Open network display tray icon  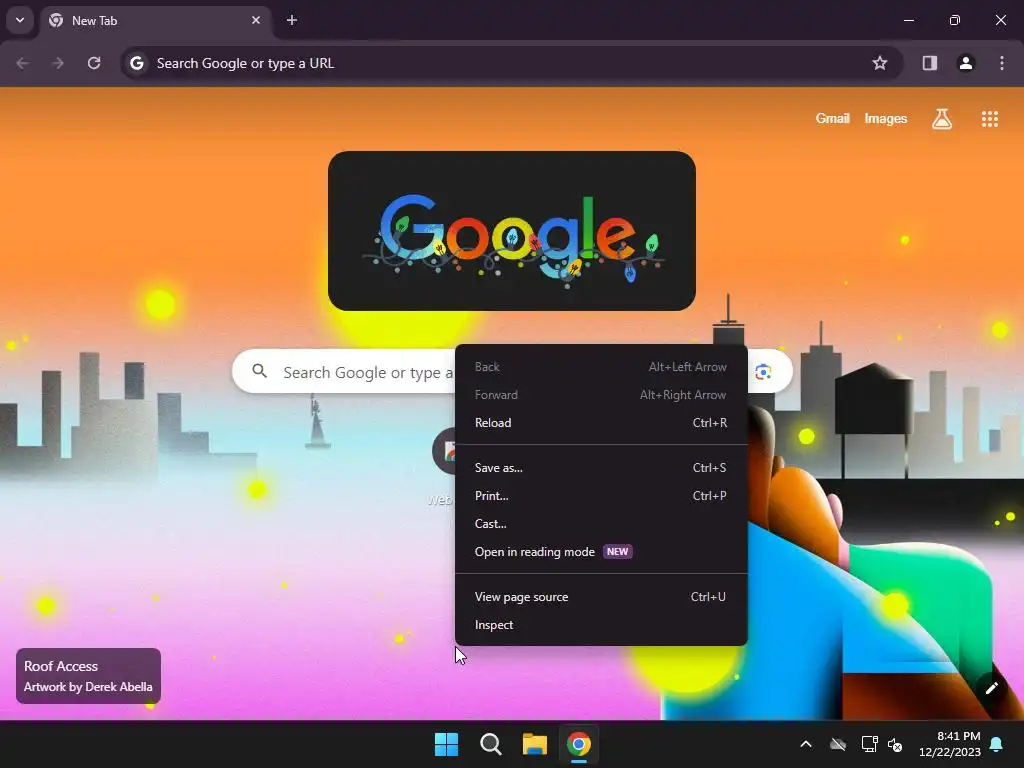[869, 744]
